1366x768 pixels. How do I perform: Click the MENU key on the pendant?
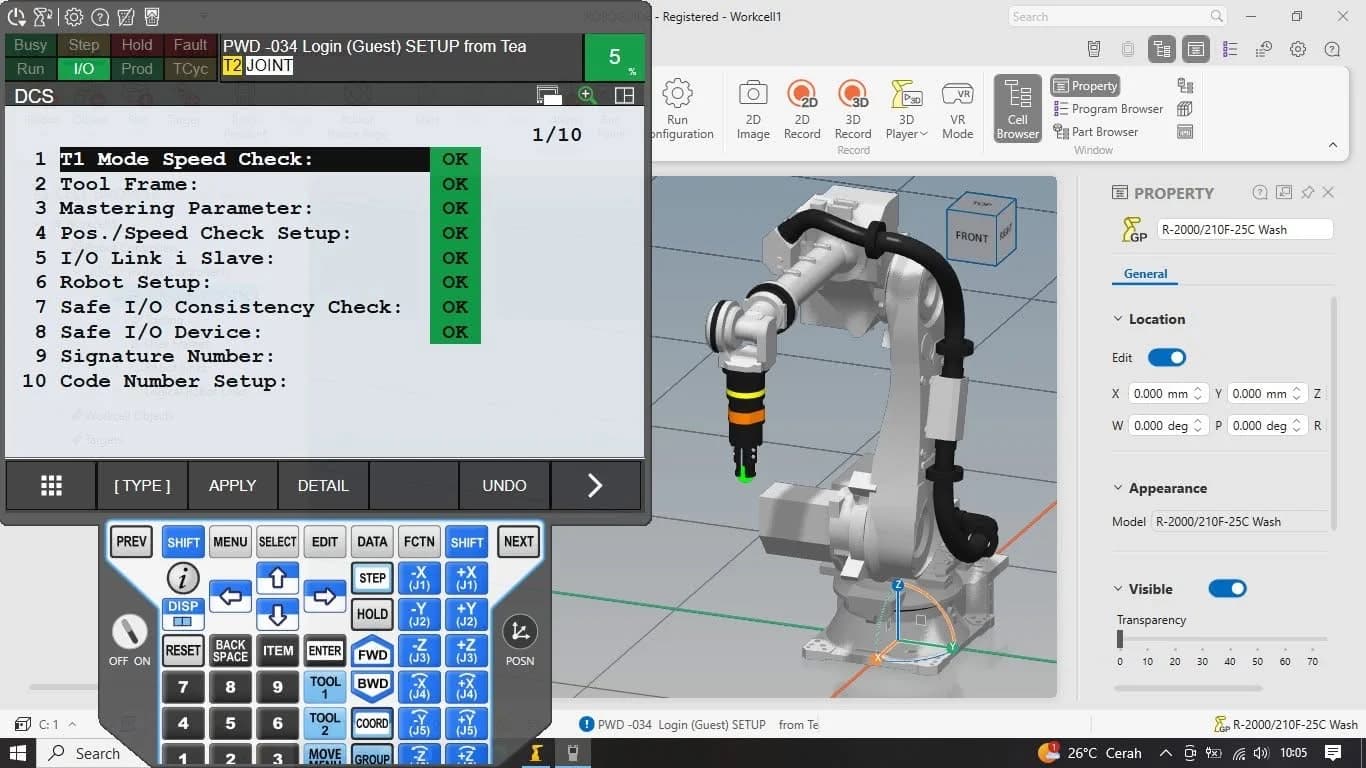[x=230, y=542]
